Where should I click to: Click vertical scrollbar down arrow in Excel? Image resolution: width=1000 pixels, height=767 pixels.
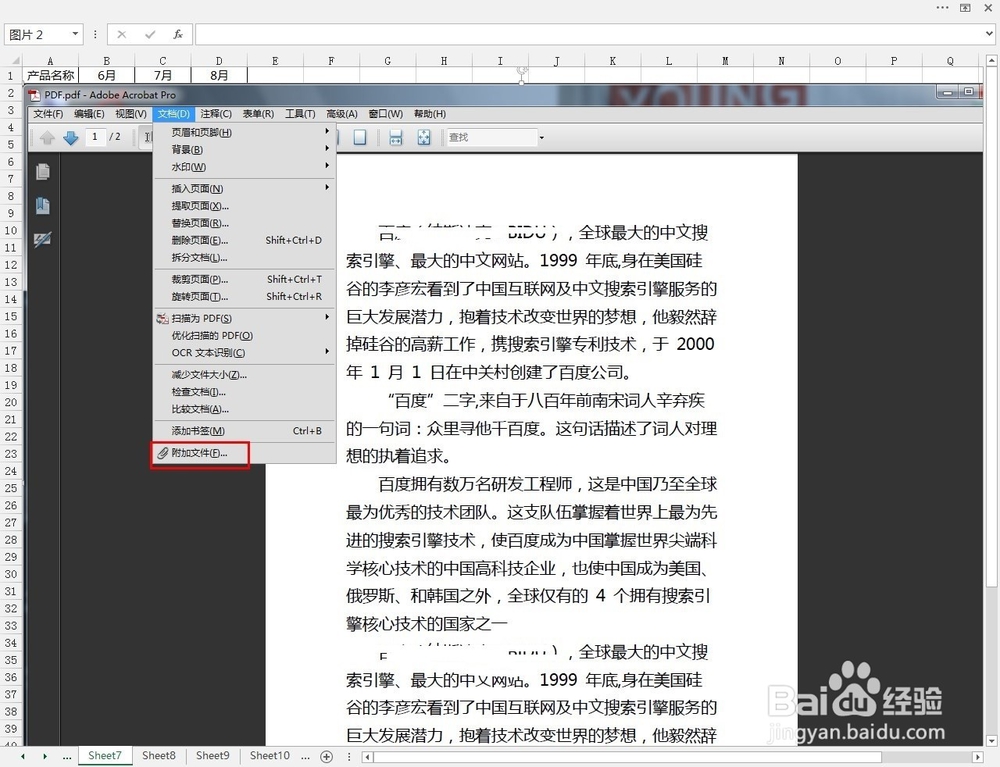pyautogui.click(x=992, y=740)
